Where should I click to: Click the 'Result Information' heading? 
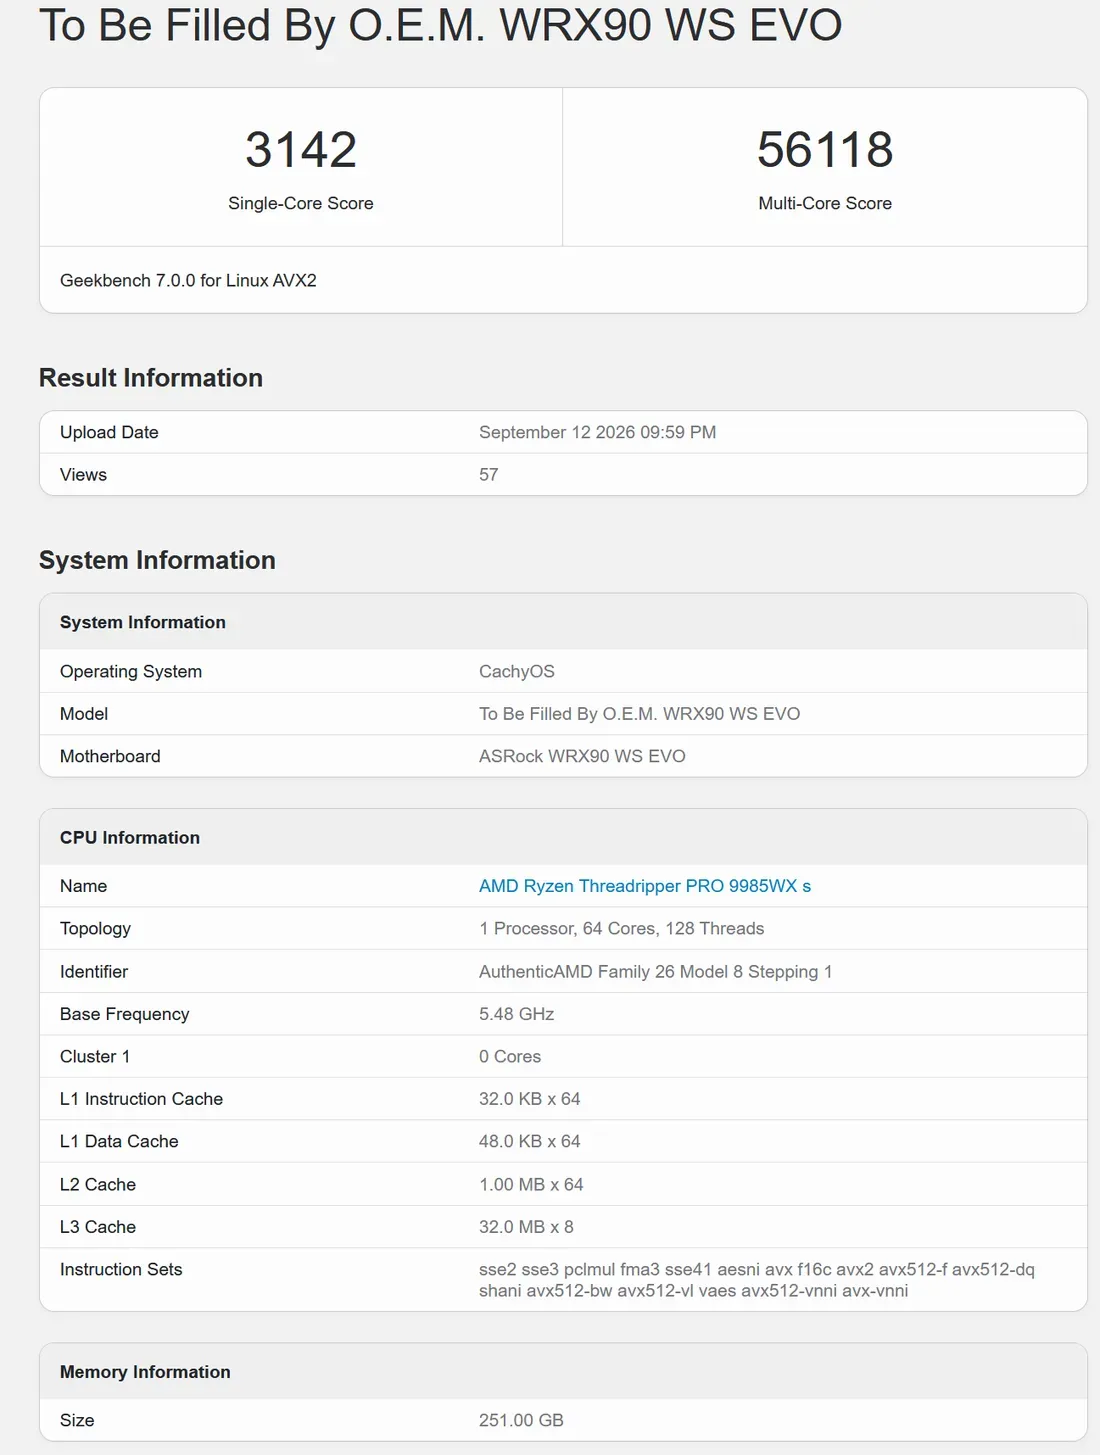pyautogui.click(x=151, y=378)
